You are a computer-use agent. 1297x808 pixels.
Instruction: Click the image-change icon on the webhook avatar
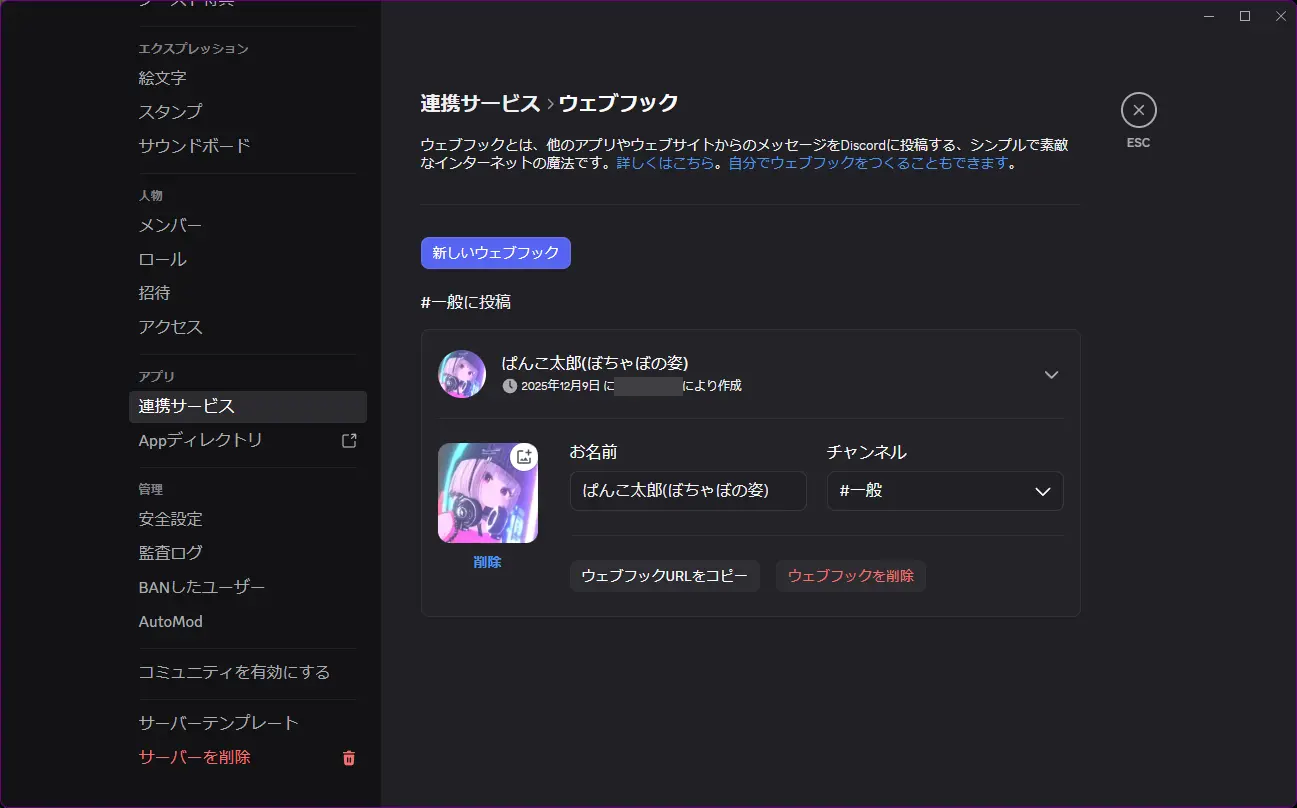pos(522,455)
